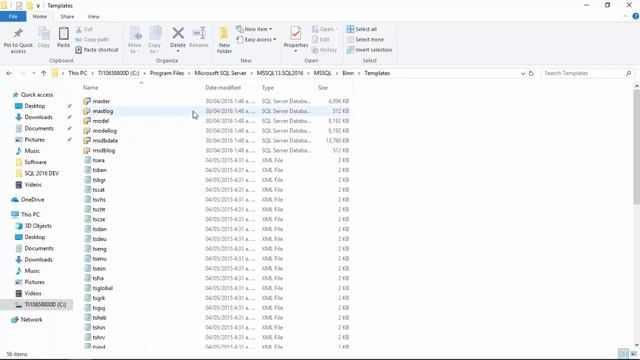Open the Move to dropdown
640x360 pixels.
pos(134,48)
